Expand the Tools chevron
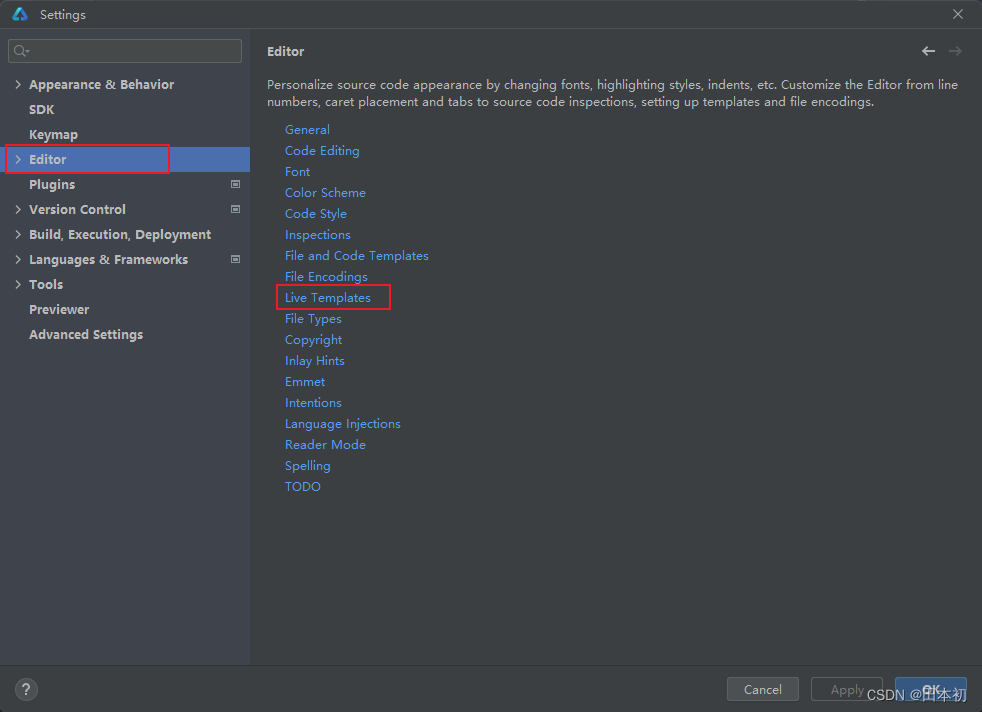The width and height of the screenshot is (982, 712). click(x=18, y=285)
